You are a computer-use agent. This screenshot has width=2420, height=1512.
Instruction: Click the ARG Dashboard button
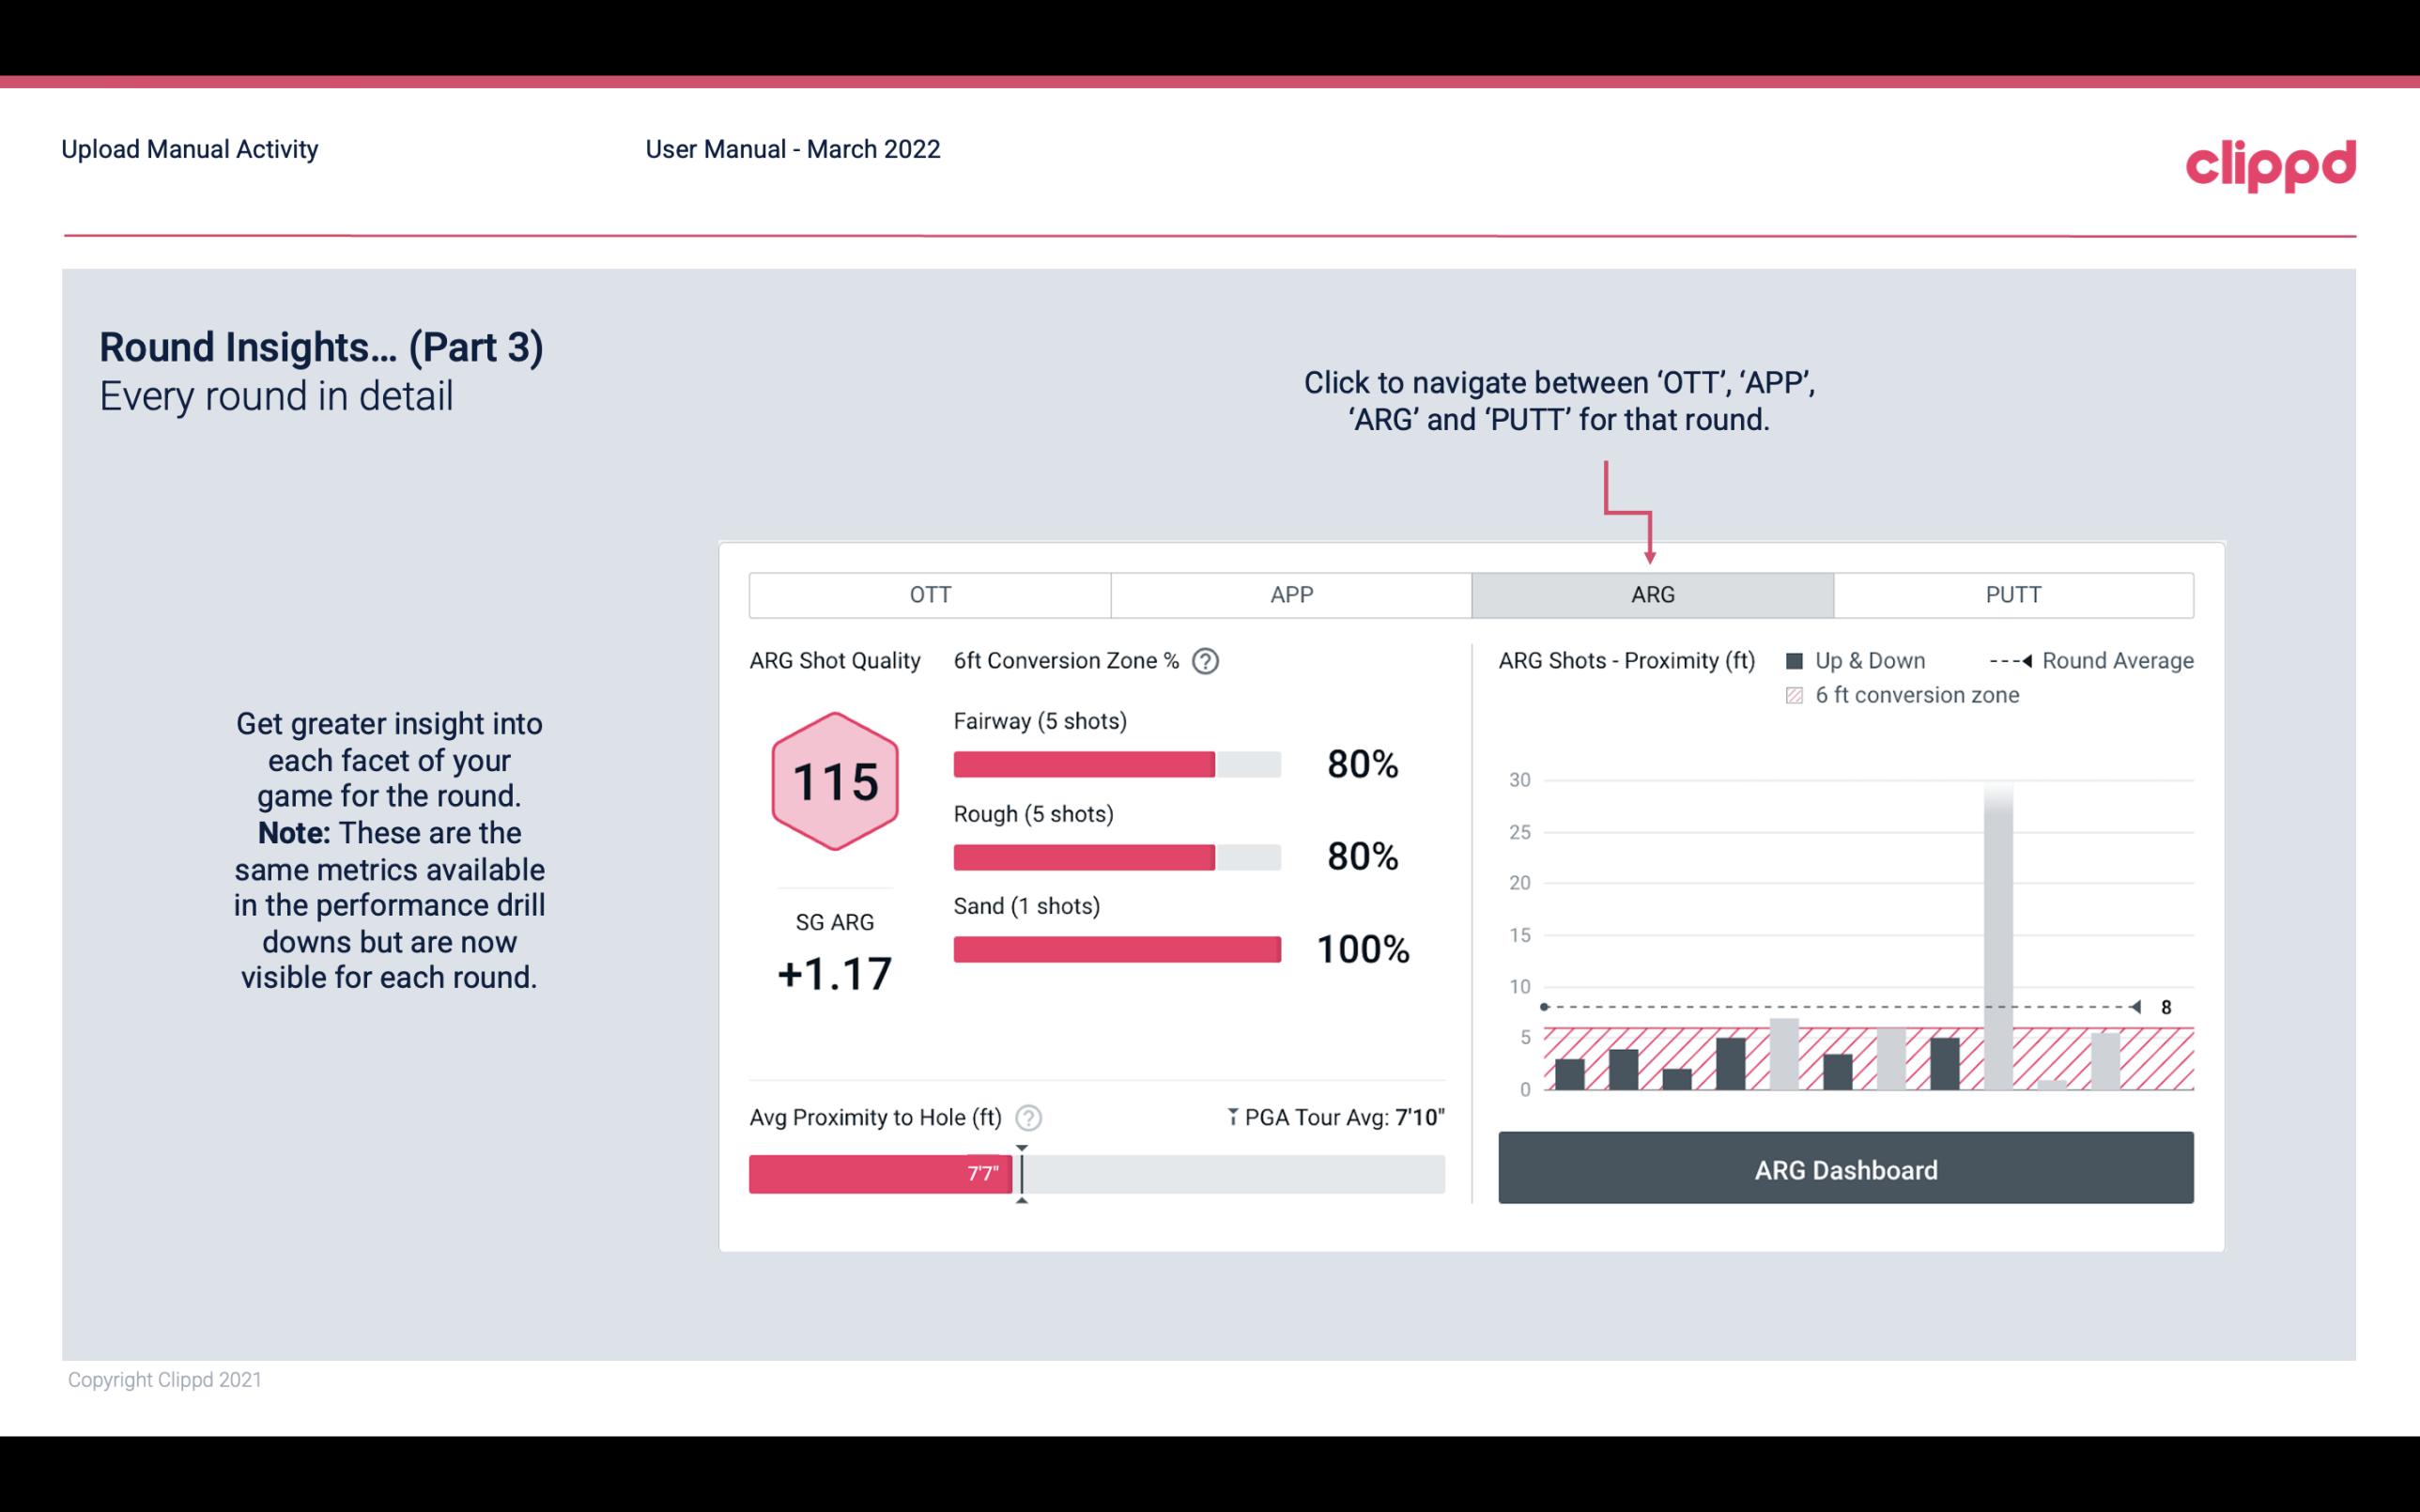click(x=1847, y=1169)
